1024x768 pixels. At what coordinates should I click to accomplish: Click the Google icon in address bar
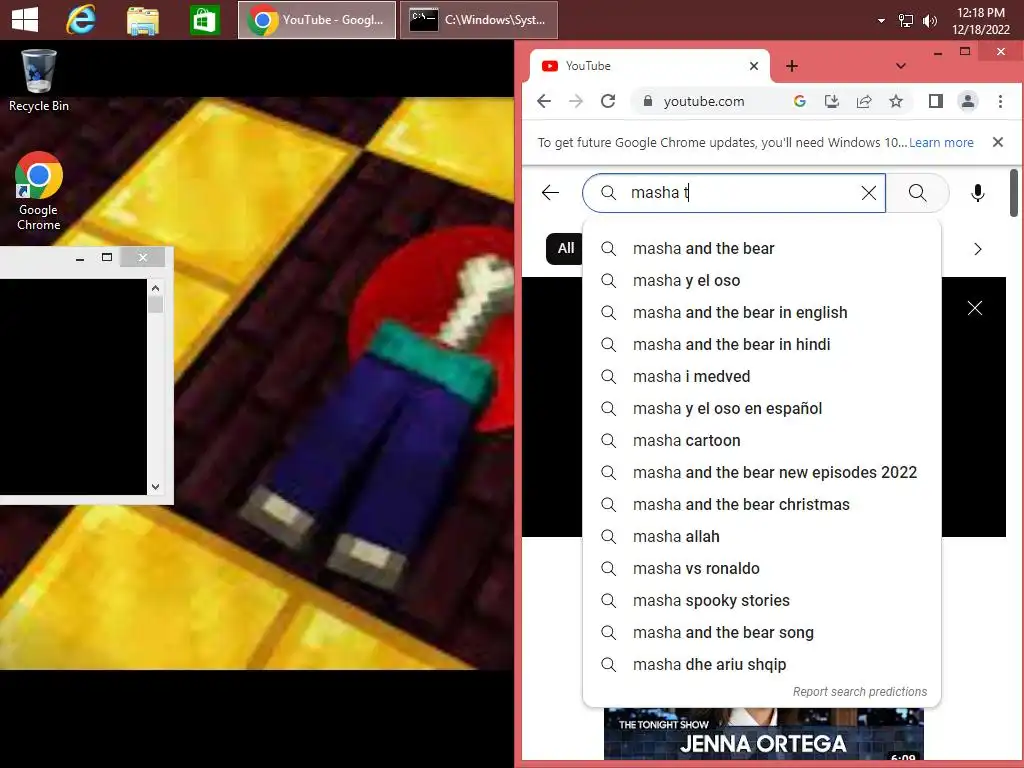(799, 101)
